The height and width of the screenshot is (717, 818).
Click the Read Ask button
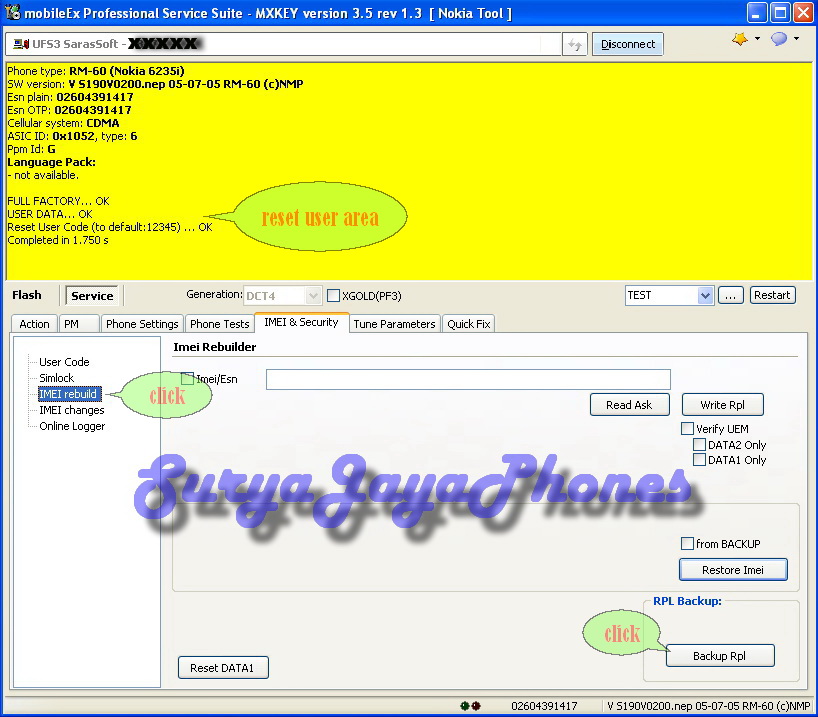click(x=629, y=405)
